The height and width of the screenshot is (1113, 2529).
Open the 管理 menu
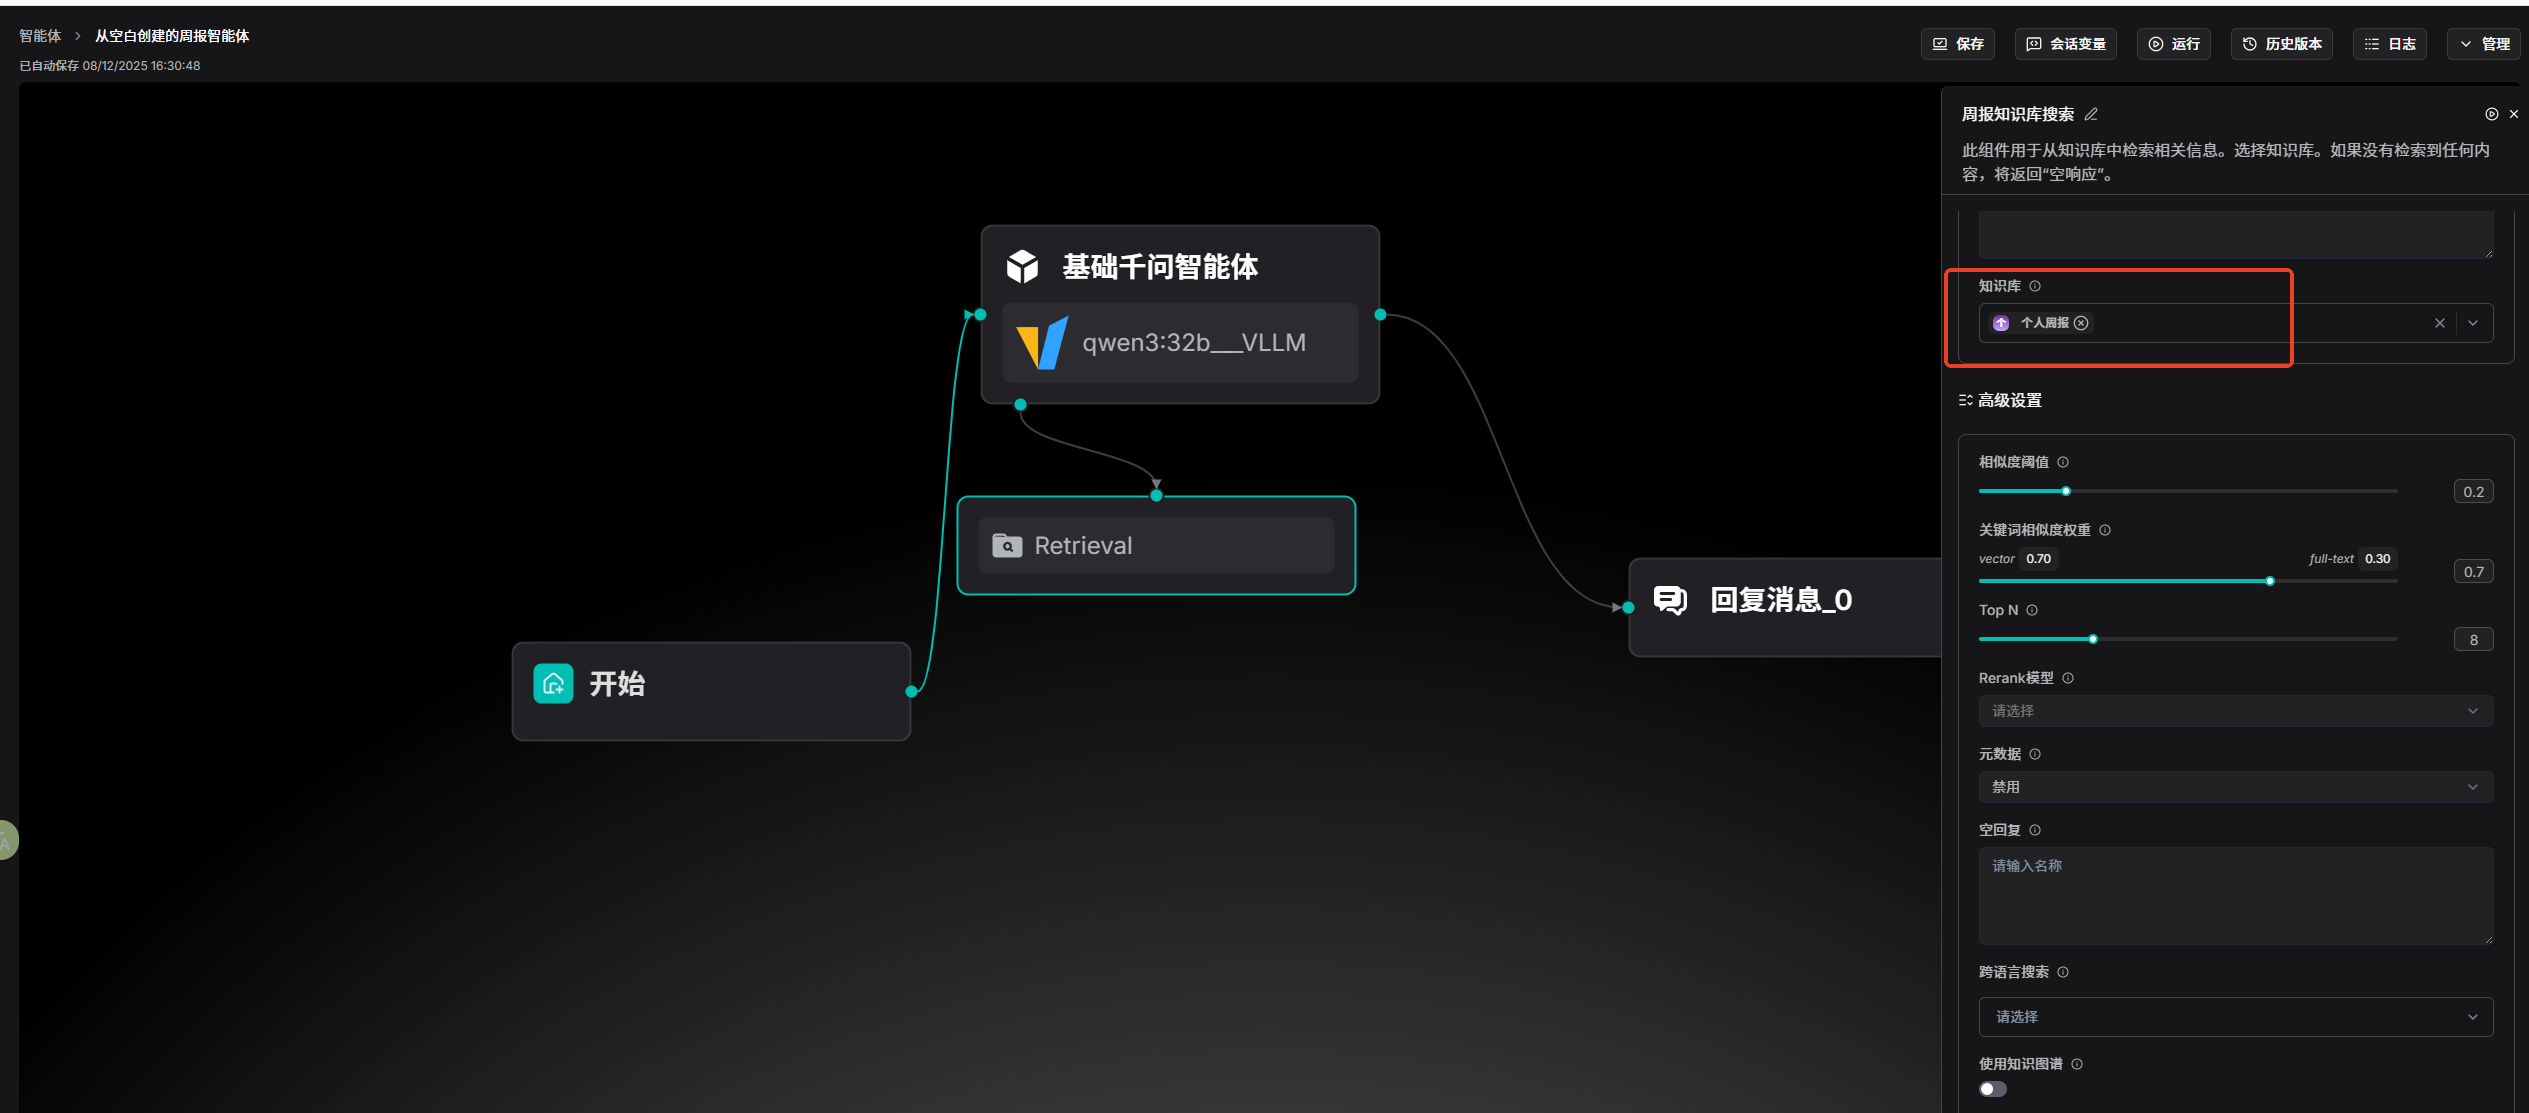coord(2484,44)
